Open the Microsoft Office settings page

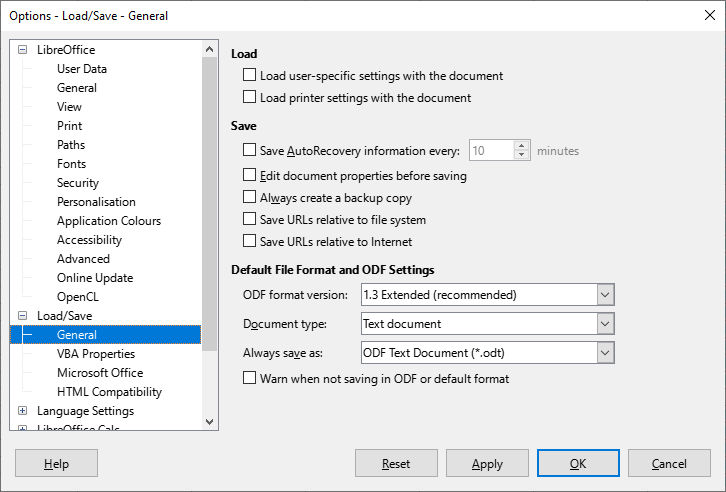tap(100, 373)
